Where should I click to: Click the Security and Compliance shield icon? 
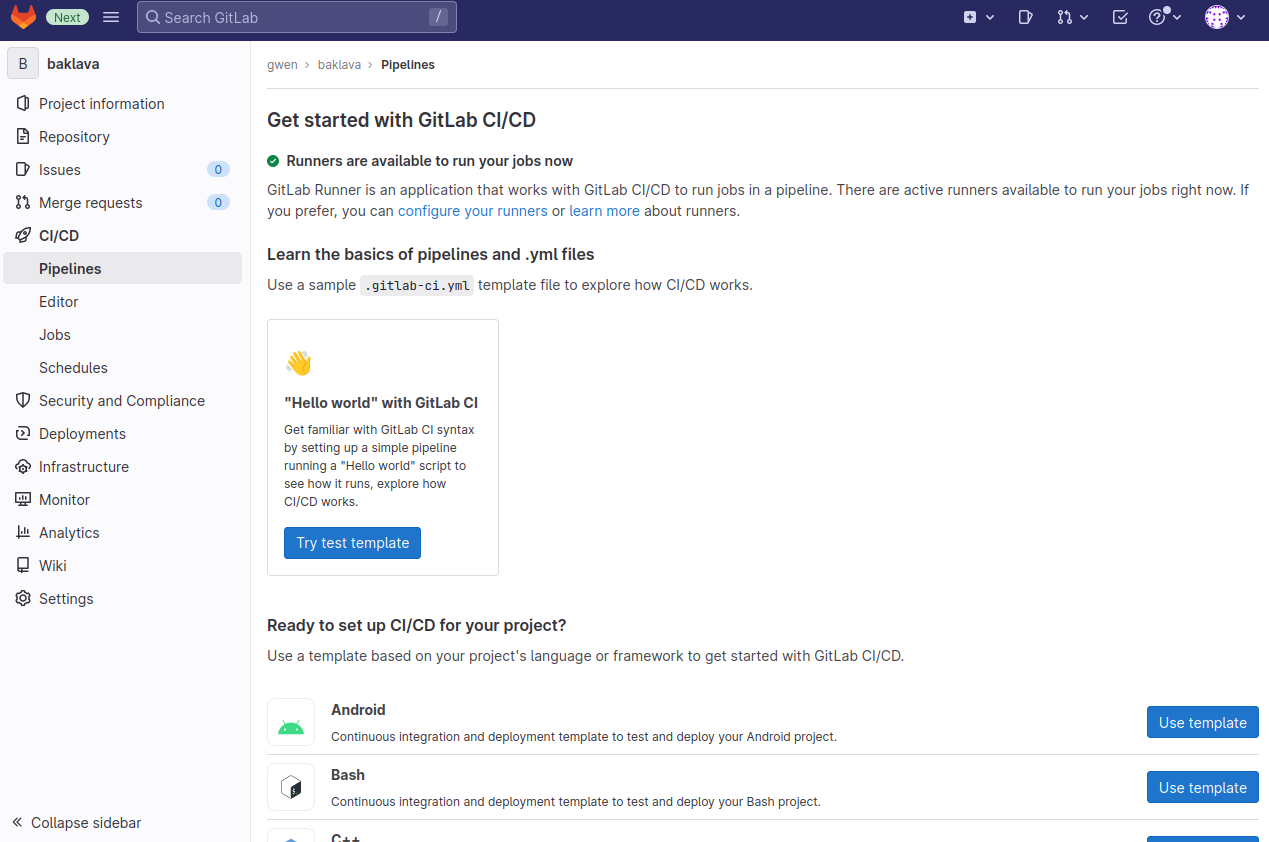click(x=23, y=401)
